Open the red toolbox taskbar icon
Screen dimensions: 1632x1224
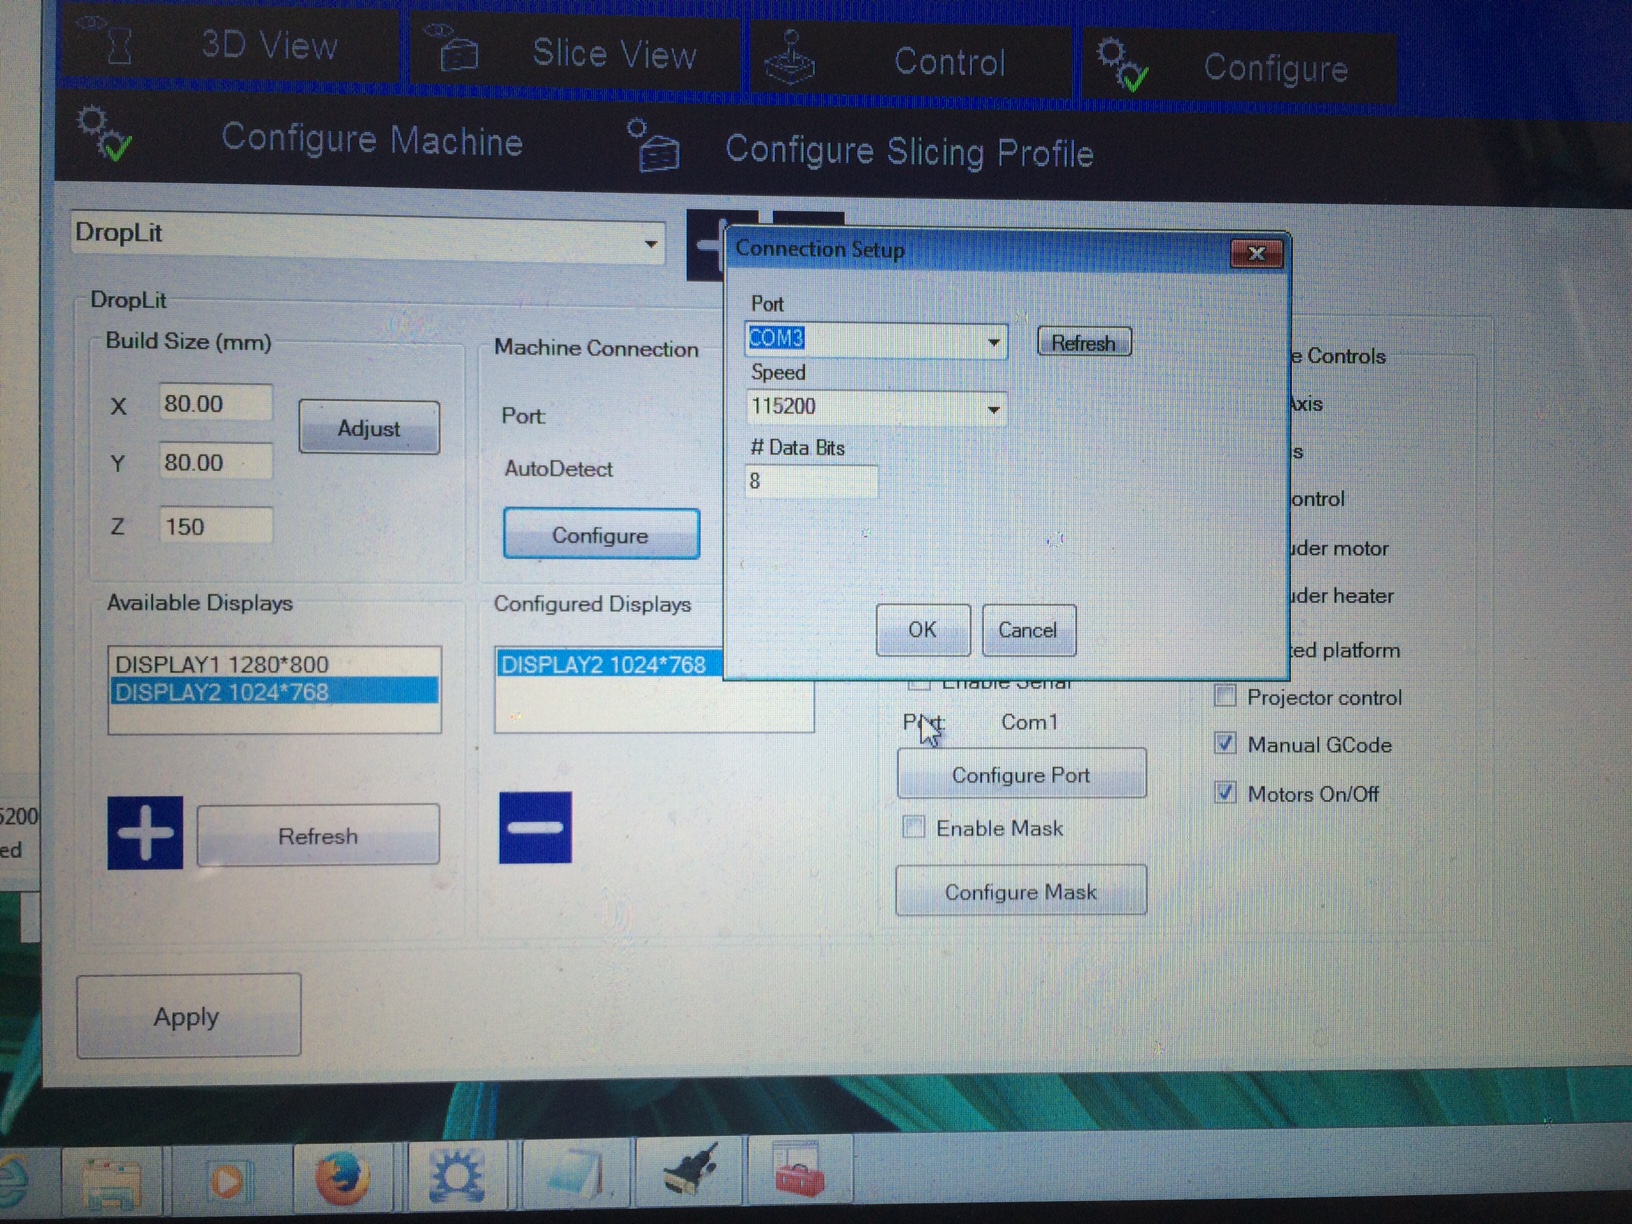(x=798, y=1170)
